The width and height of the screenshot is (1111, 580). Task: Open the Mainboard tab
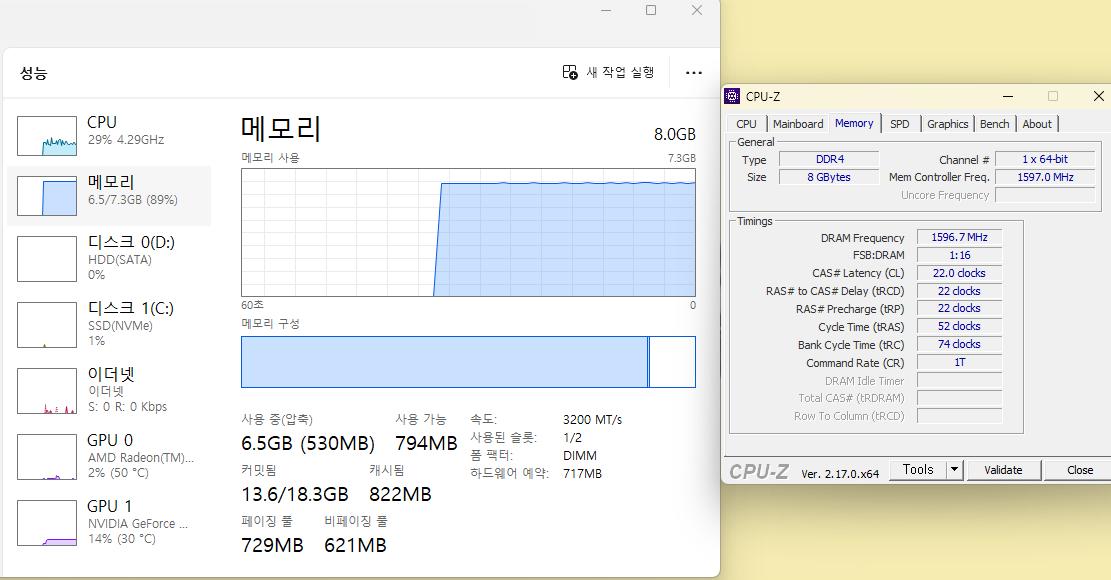pyautogui.click(x=798, y=124)
